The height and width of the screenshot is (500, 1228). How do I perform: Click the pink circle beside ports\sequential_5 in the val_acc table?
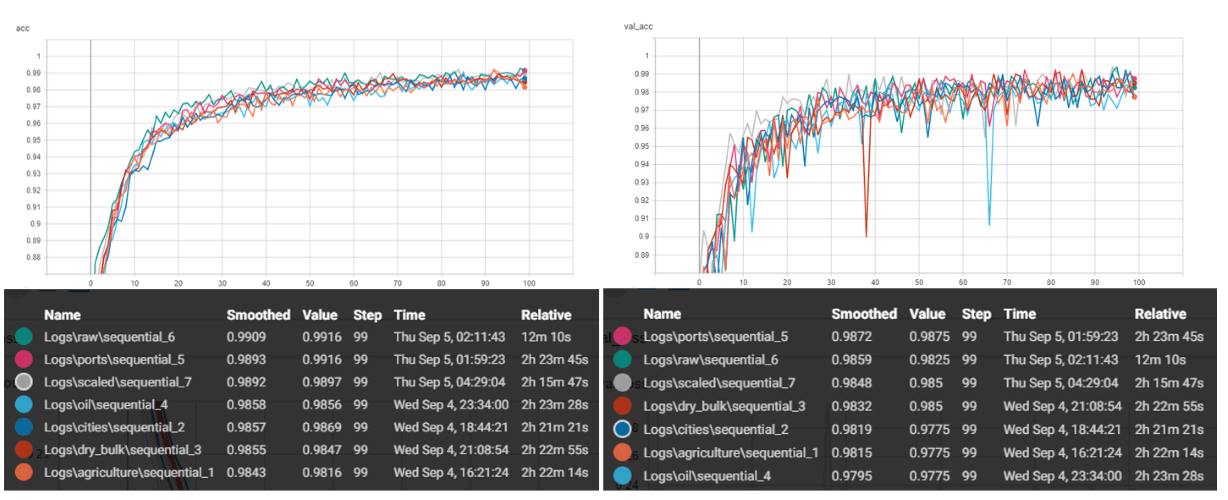(x=622, y=337)
